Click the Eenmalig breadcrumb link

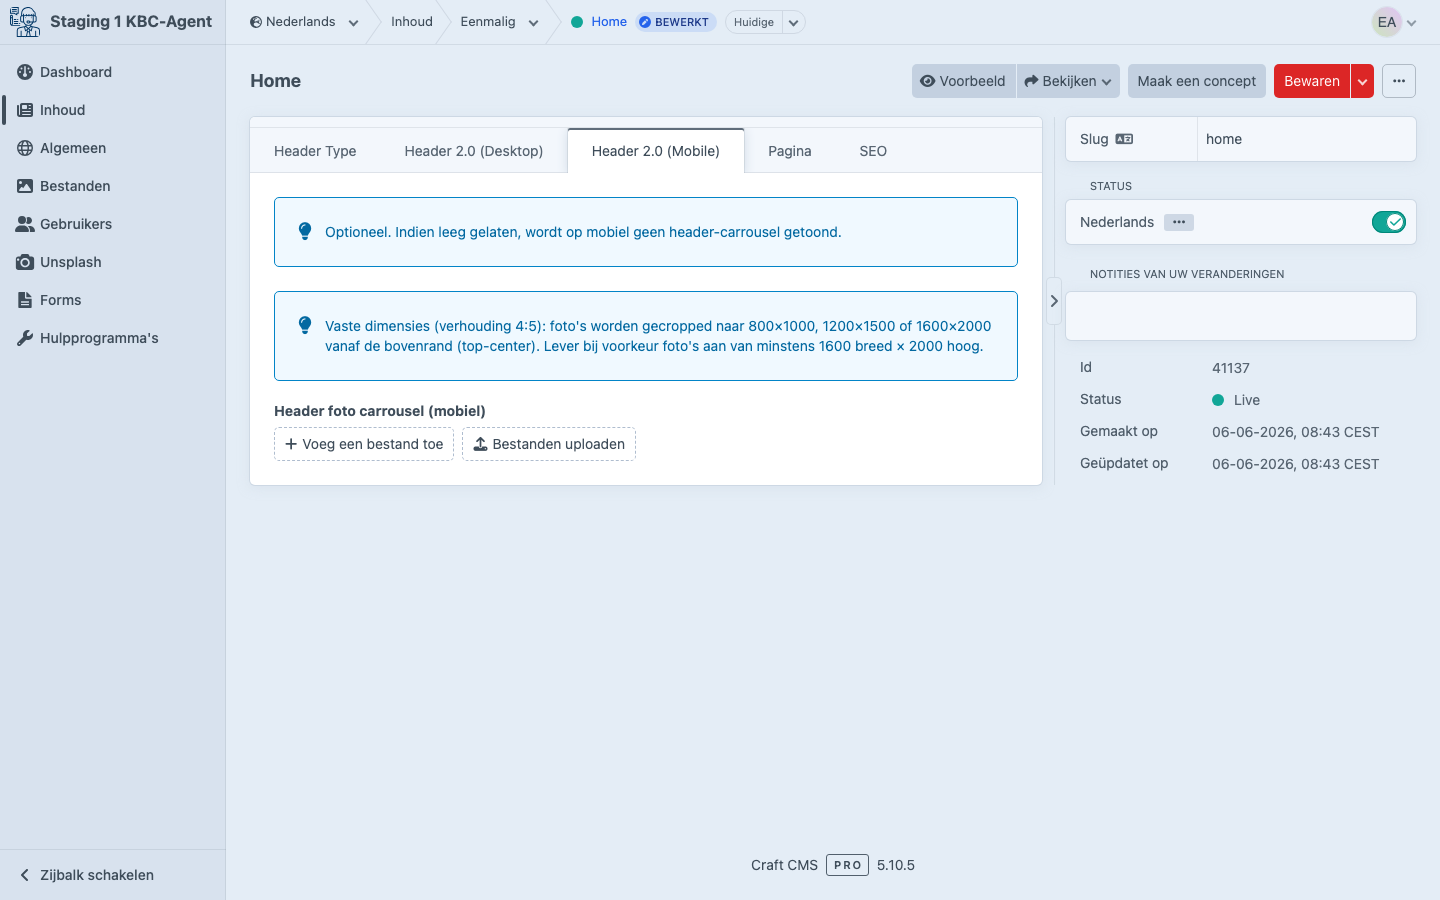point(488,22)
